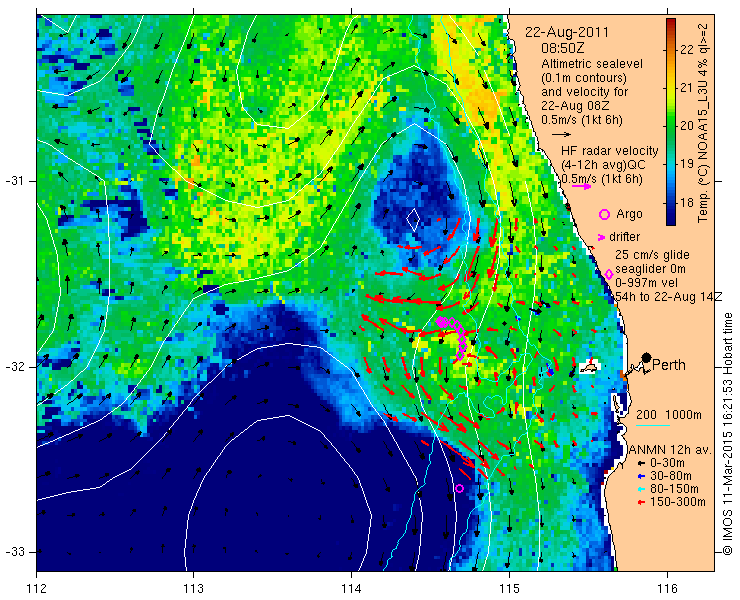Click the magenta drifter arrowhead legend symbol

coord(601,237)
